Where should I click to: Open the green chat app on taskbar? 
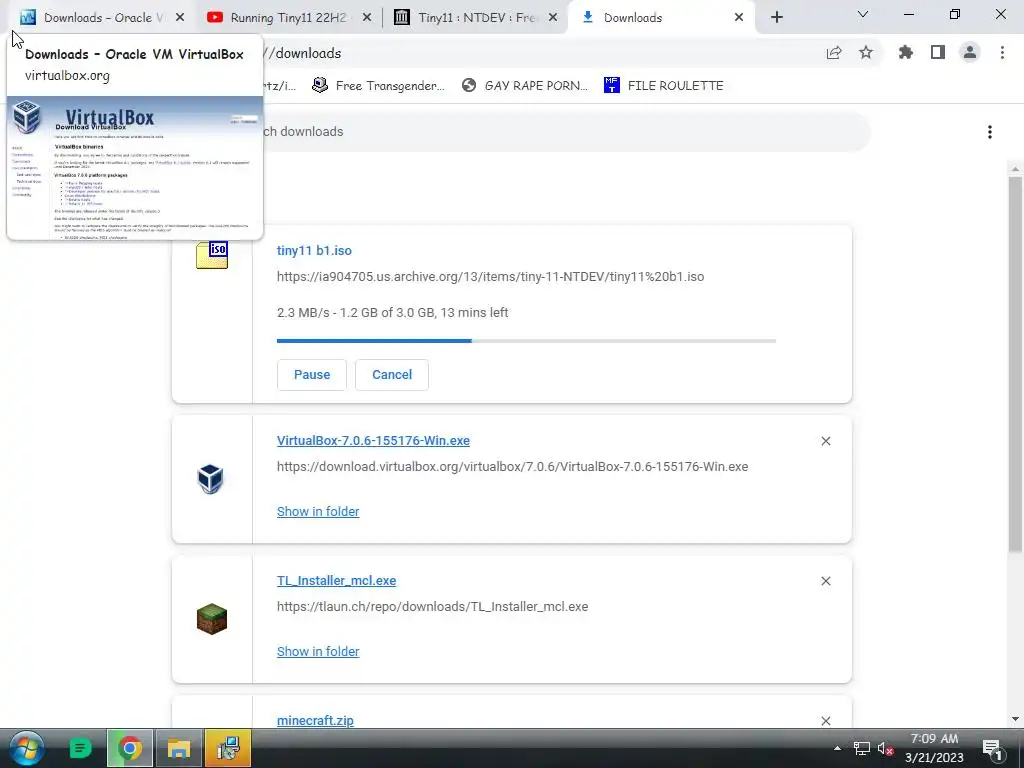point(80,748)
